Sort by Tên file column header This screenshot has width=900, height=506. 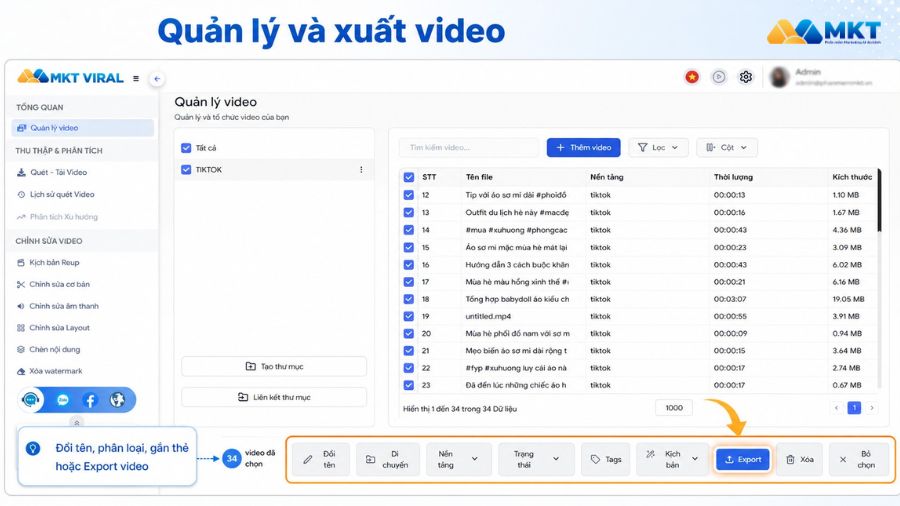coord(479,177)
